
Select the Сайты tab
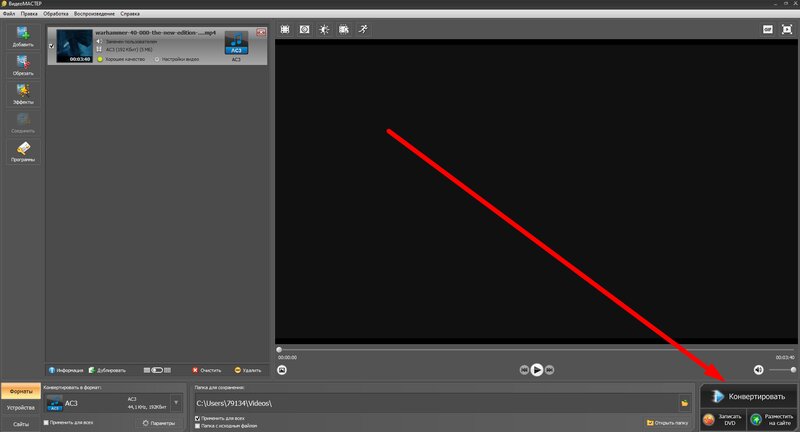(x=21, y=424)
